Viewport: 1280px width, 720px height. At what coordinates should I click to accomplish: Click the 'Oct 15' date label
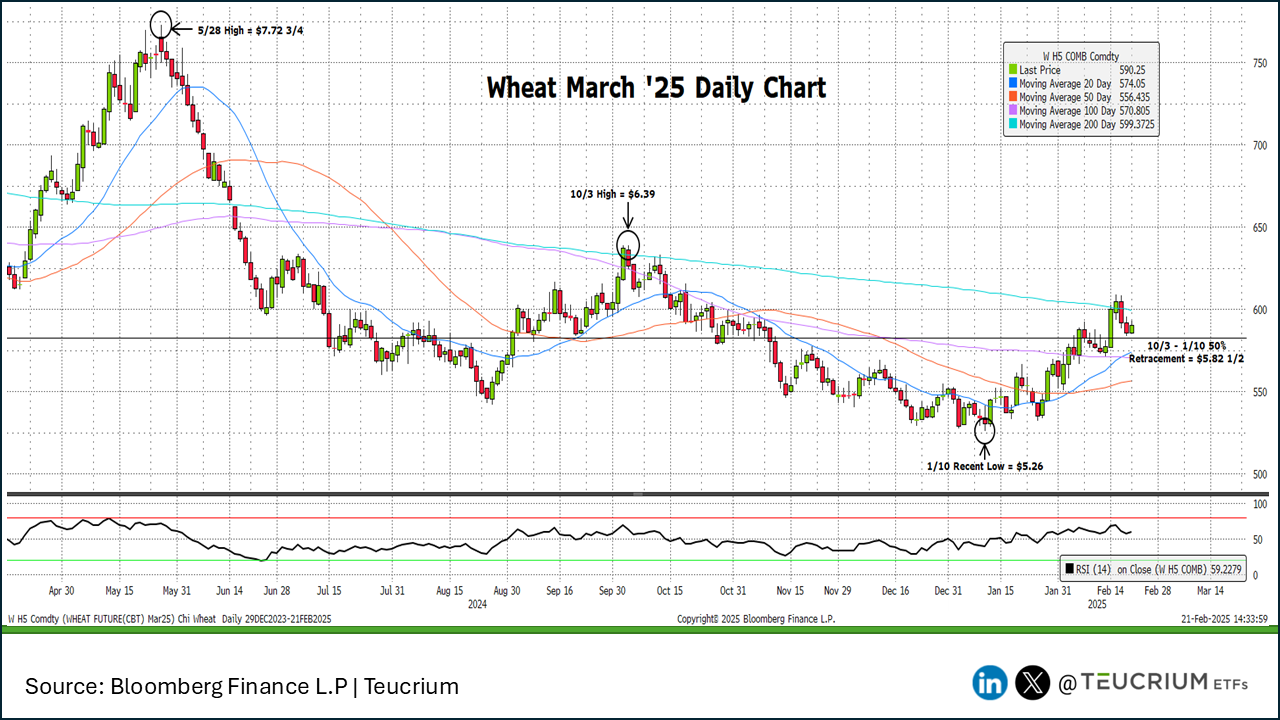tap(670, 591)
